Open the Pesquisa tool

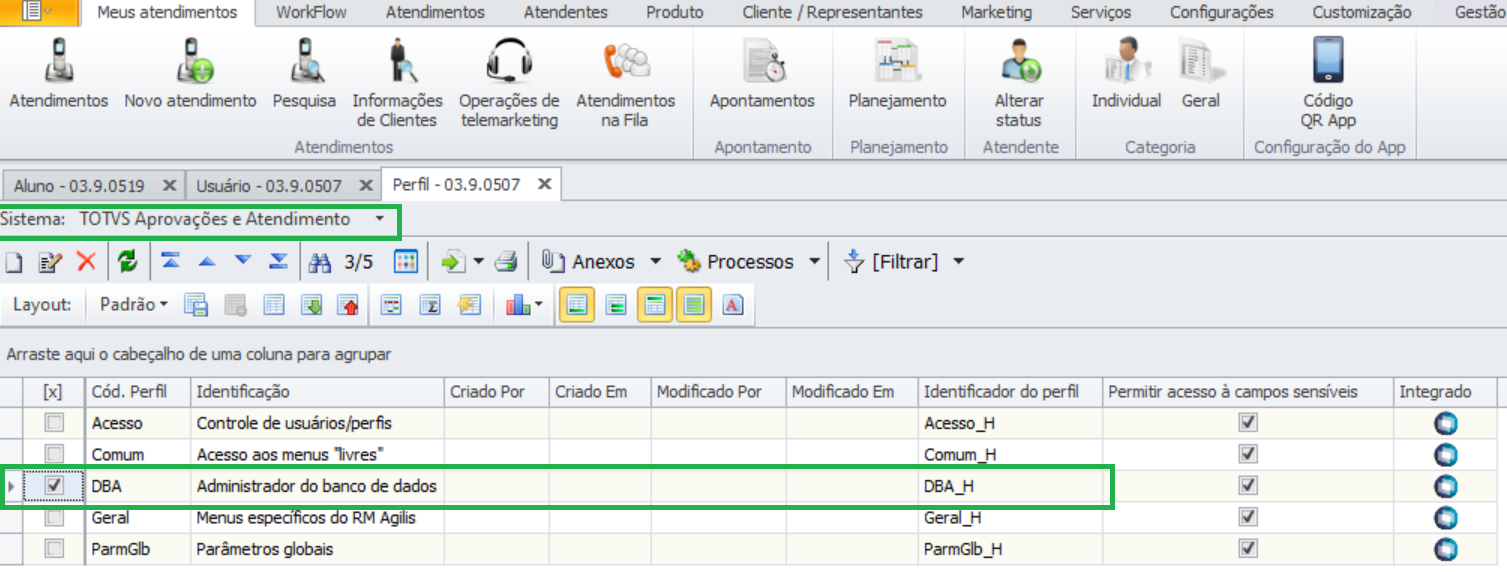(x=304, y=74)
